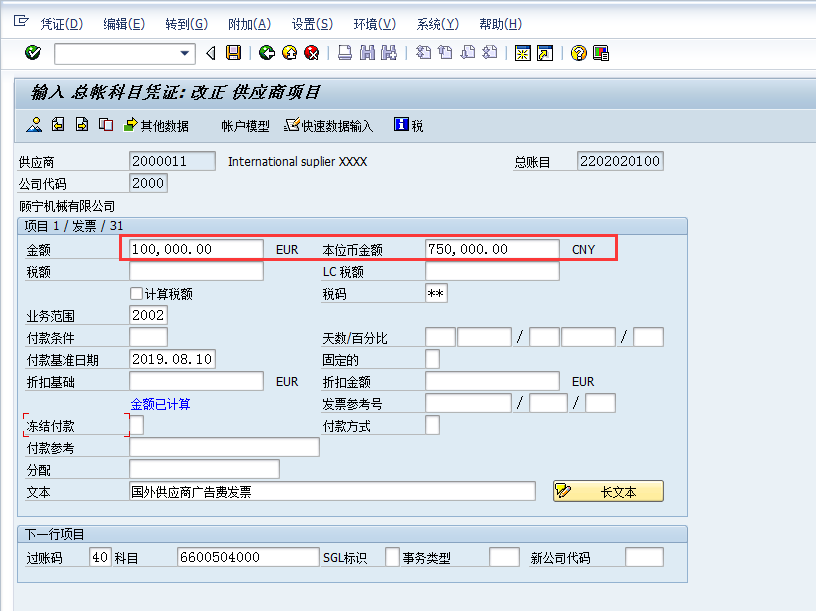Click the 付款参考 input field

click(224, 447)
